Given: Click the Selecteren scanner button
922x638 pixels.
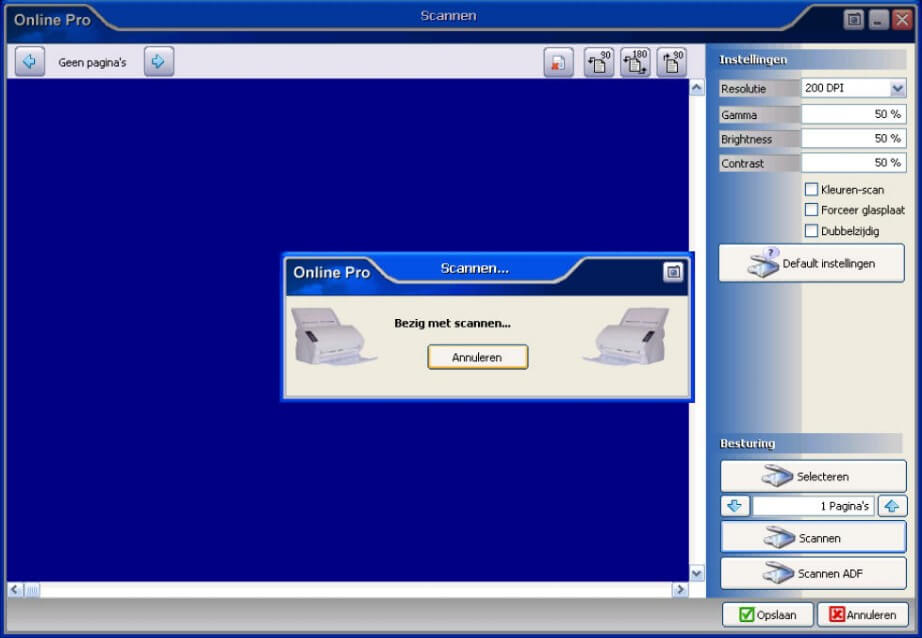Looking at the screenshot, I should (813, 476).
